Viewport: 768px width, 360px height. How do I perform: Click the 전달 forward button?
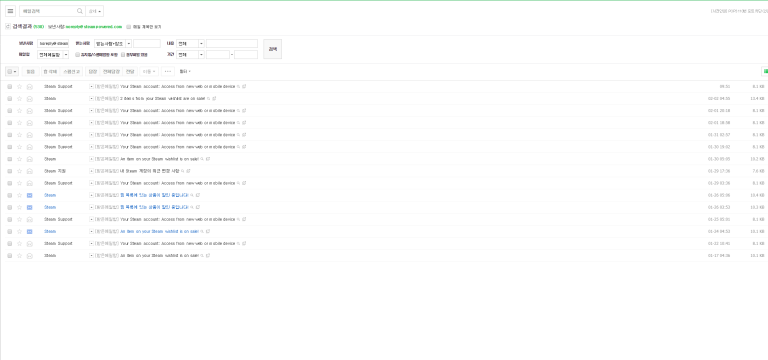coord(129,72)
